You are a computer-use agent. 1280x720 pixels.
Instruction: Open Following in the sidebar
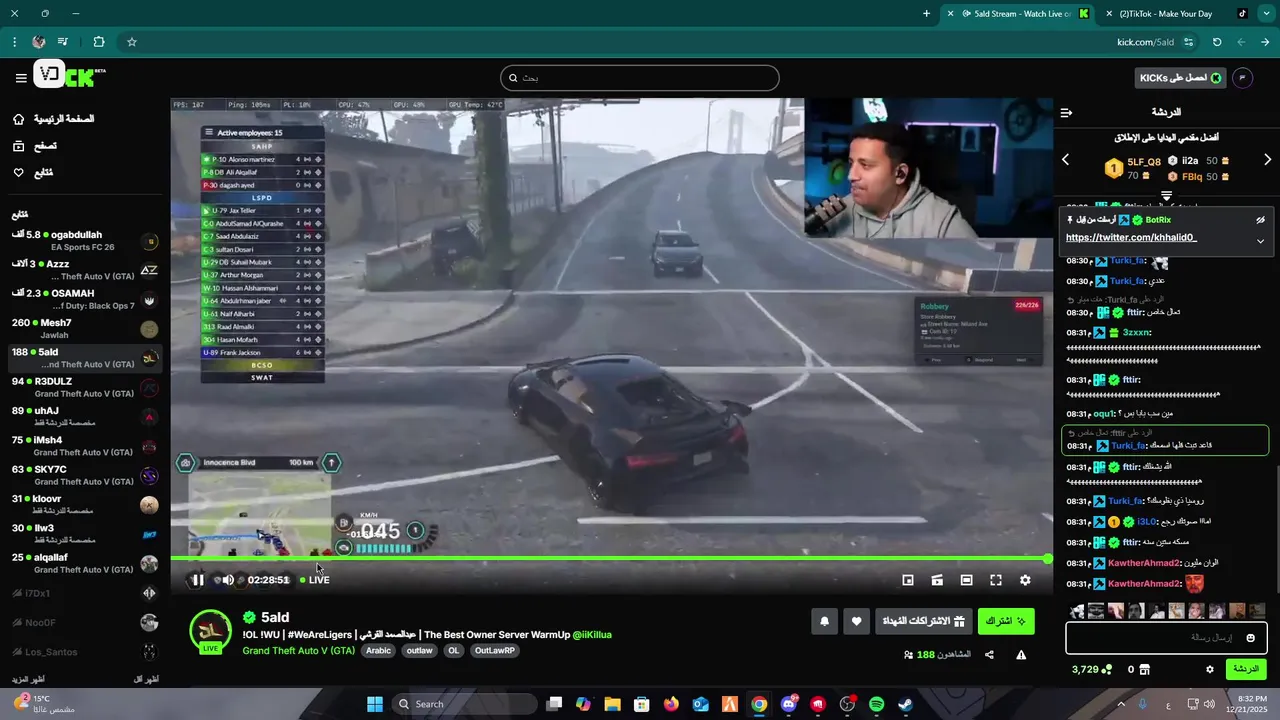point(32,172)
